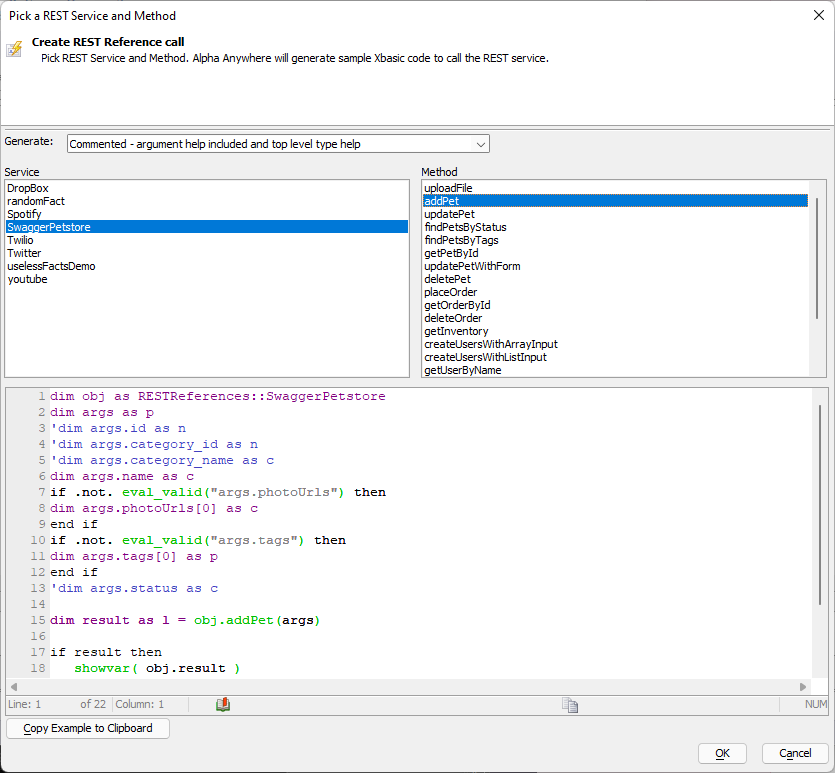Click code line 6 dim args.name
835x773 pixels.
[x=122, y=476]
